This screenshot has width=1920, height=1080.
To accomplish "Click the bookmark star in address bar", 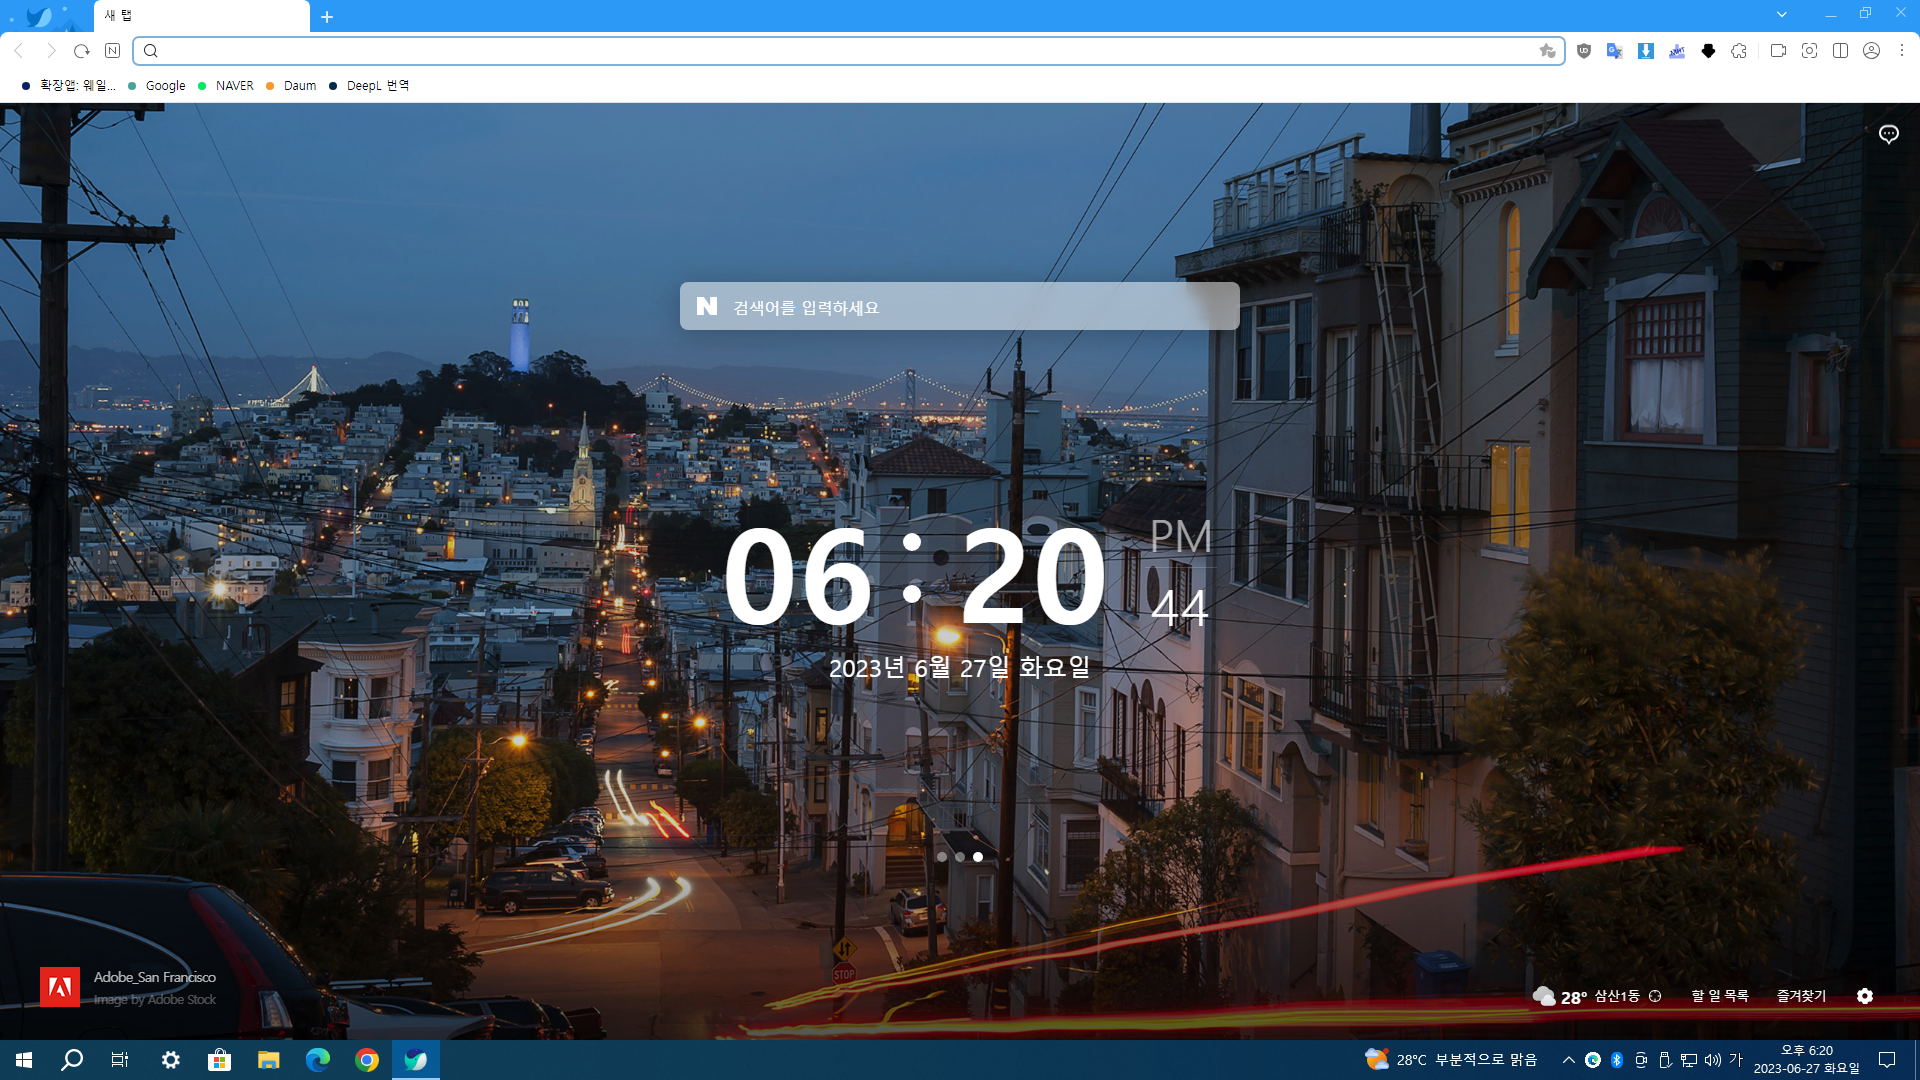I will point(1547,51).
